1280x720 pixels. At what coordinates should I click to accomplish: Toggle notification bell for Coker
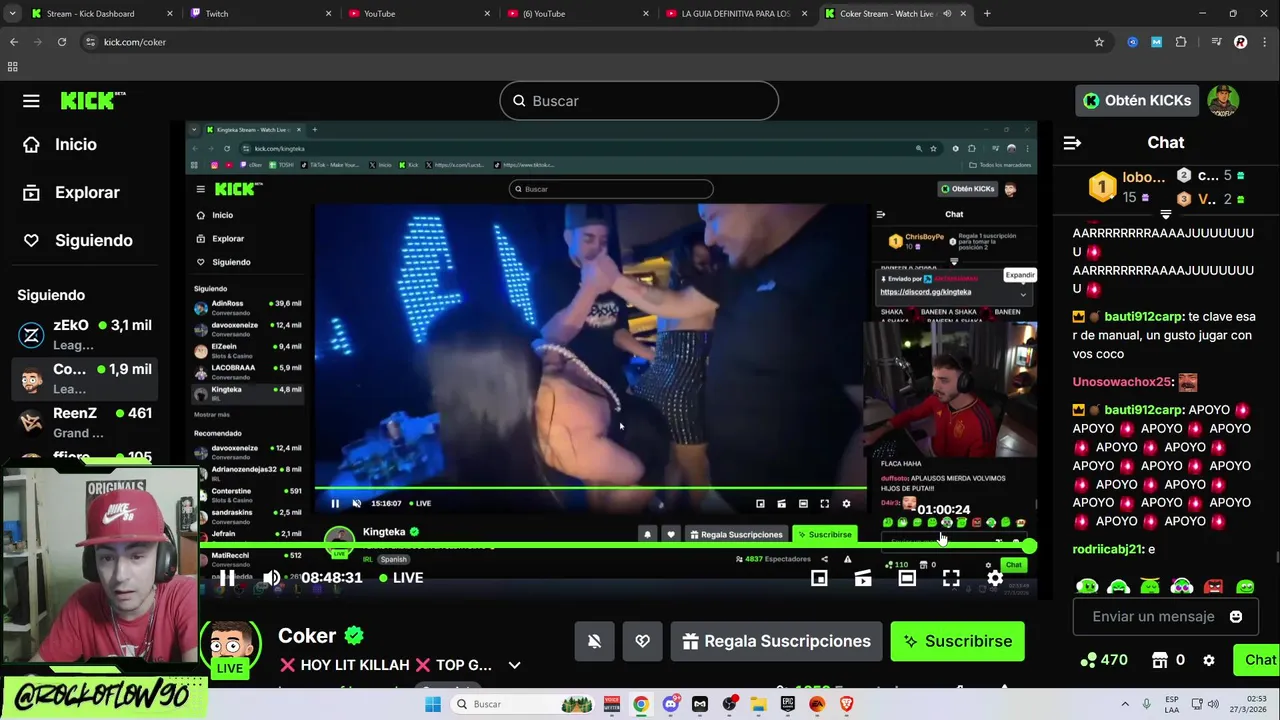point(594,641)
